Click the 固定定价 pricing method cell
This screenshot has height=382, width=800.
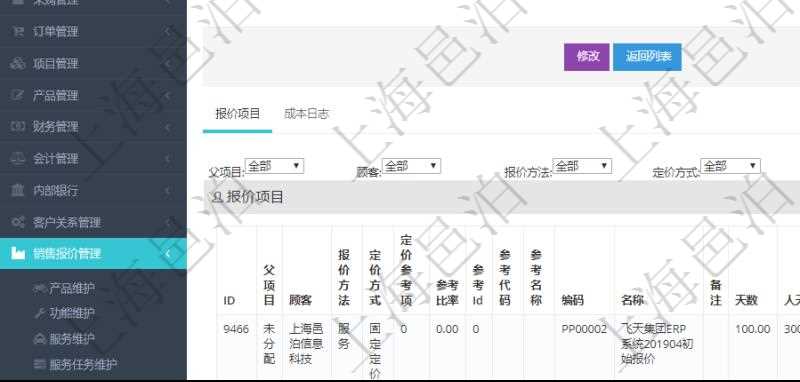pos(375,351)
